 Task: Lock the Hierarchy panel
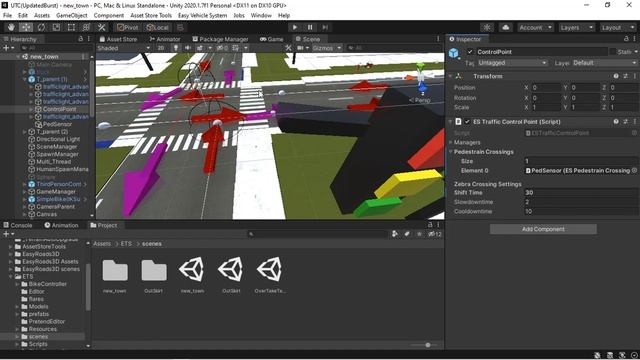(80, 39)
